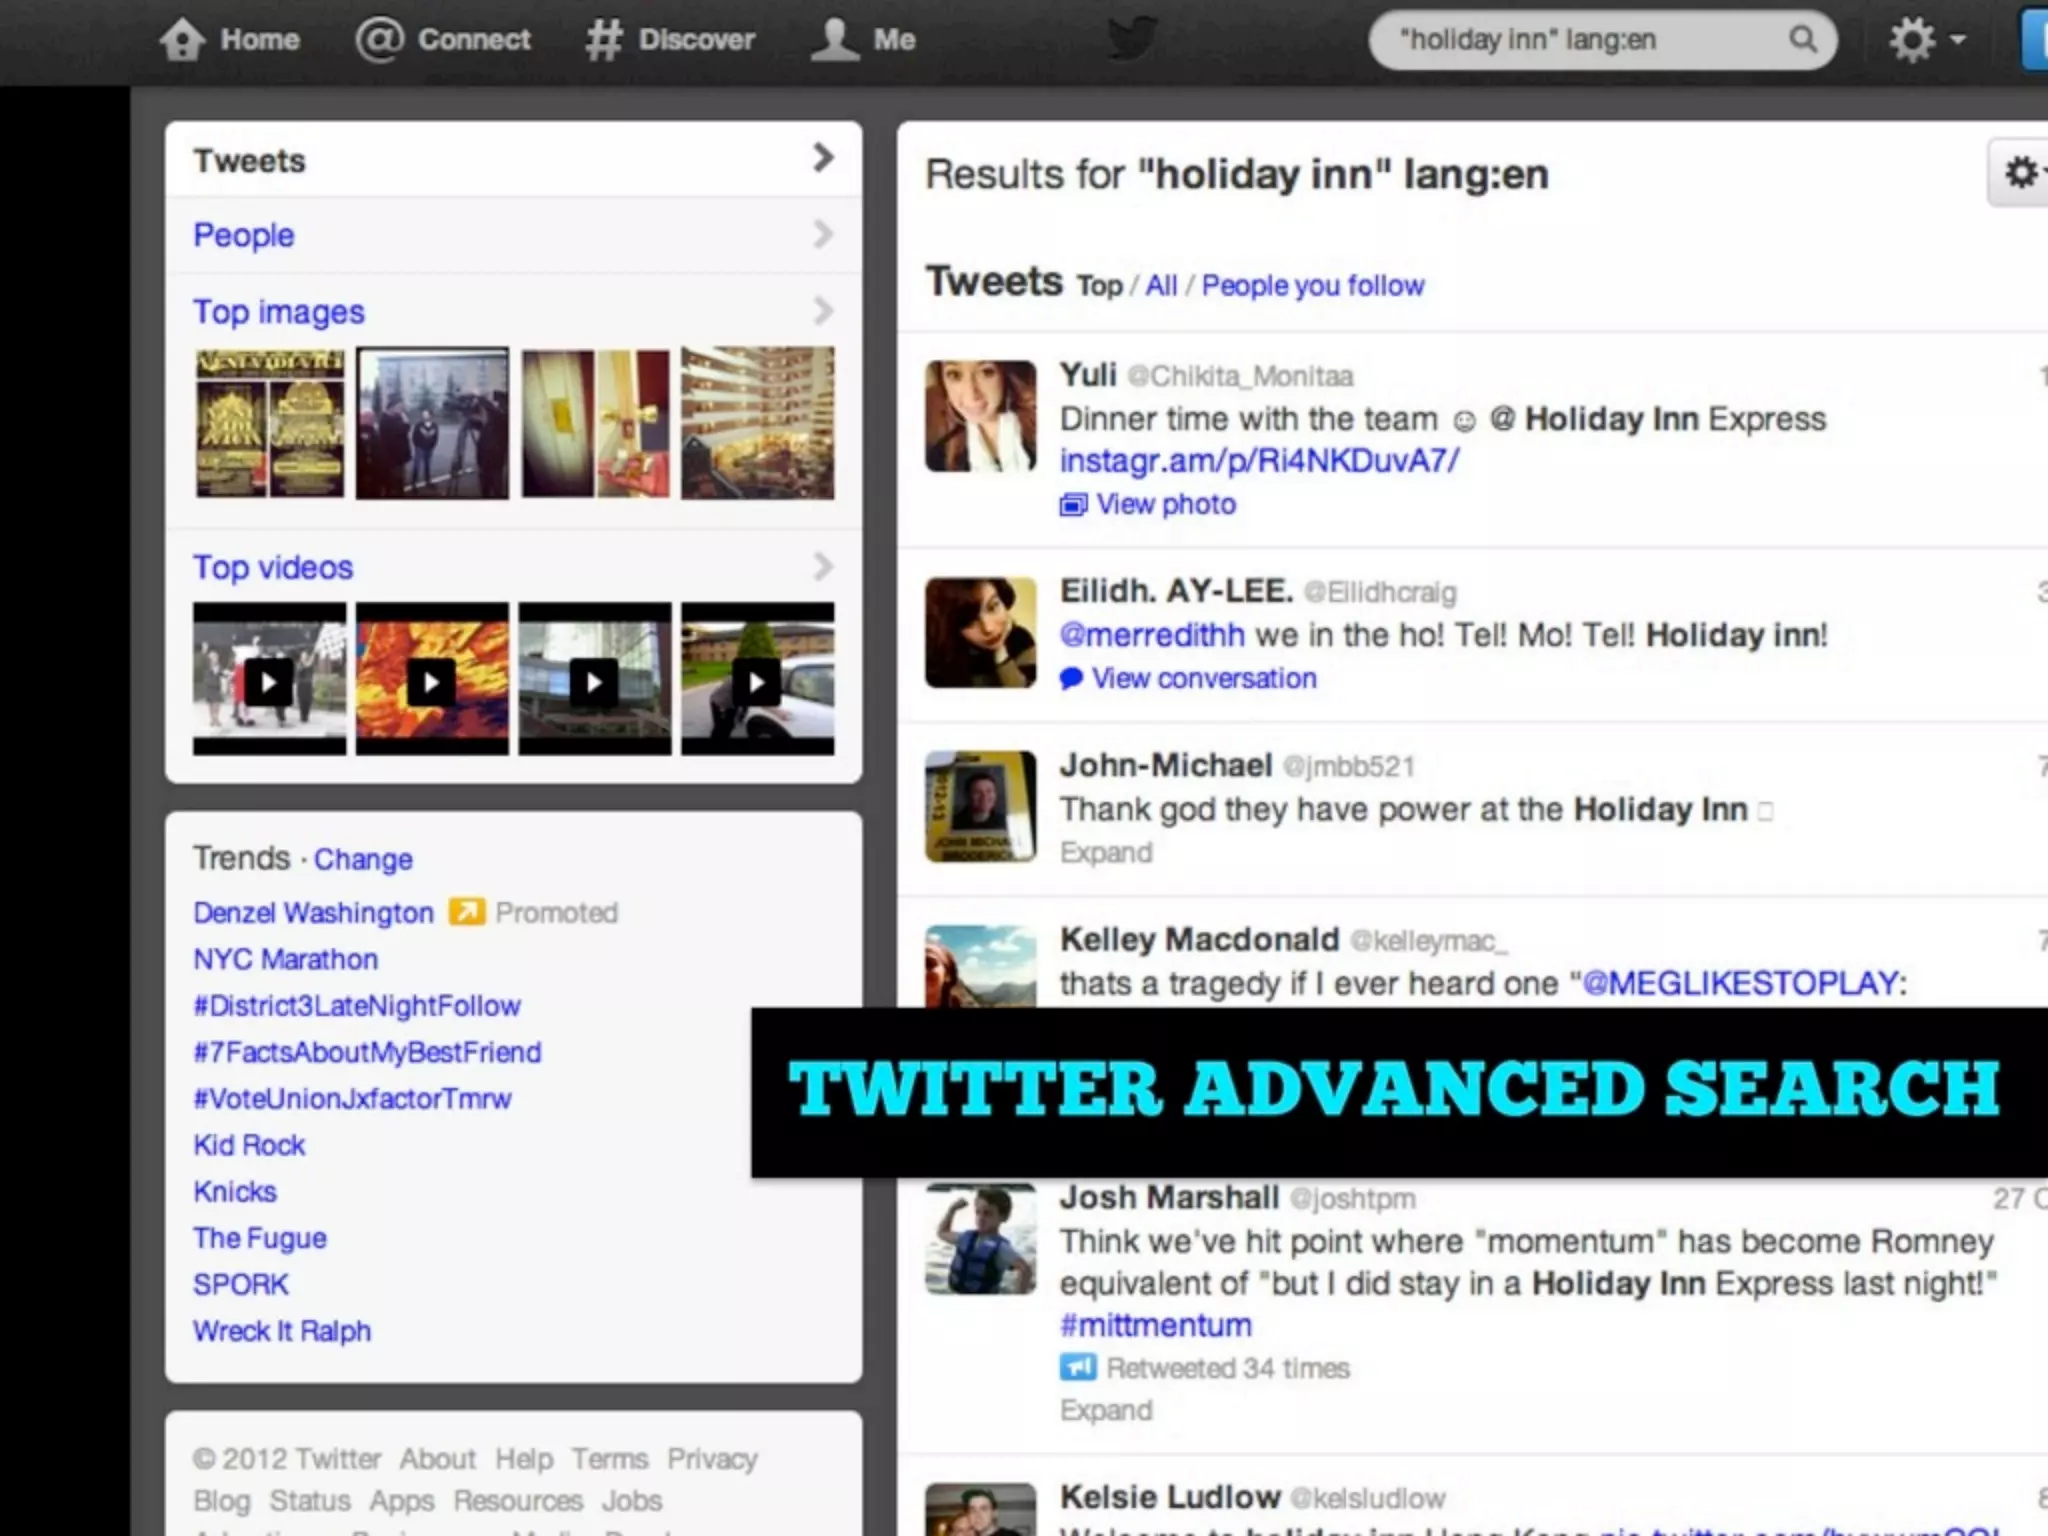The height and width of the screenshot is (1536, 2048).
Task: Expand the Top videos section chevron
Action: [823, 567]
